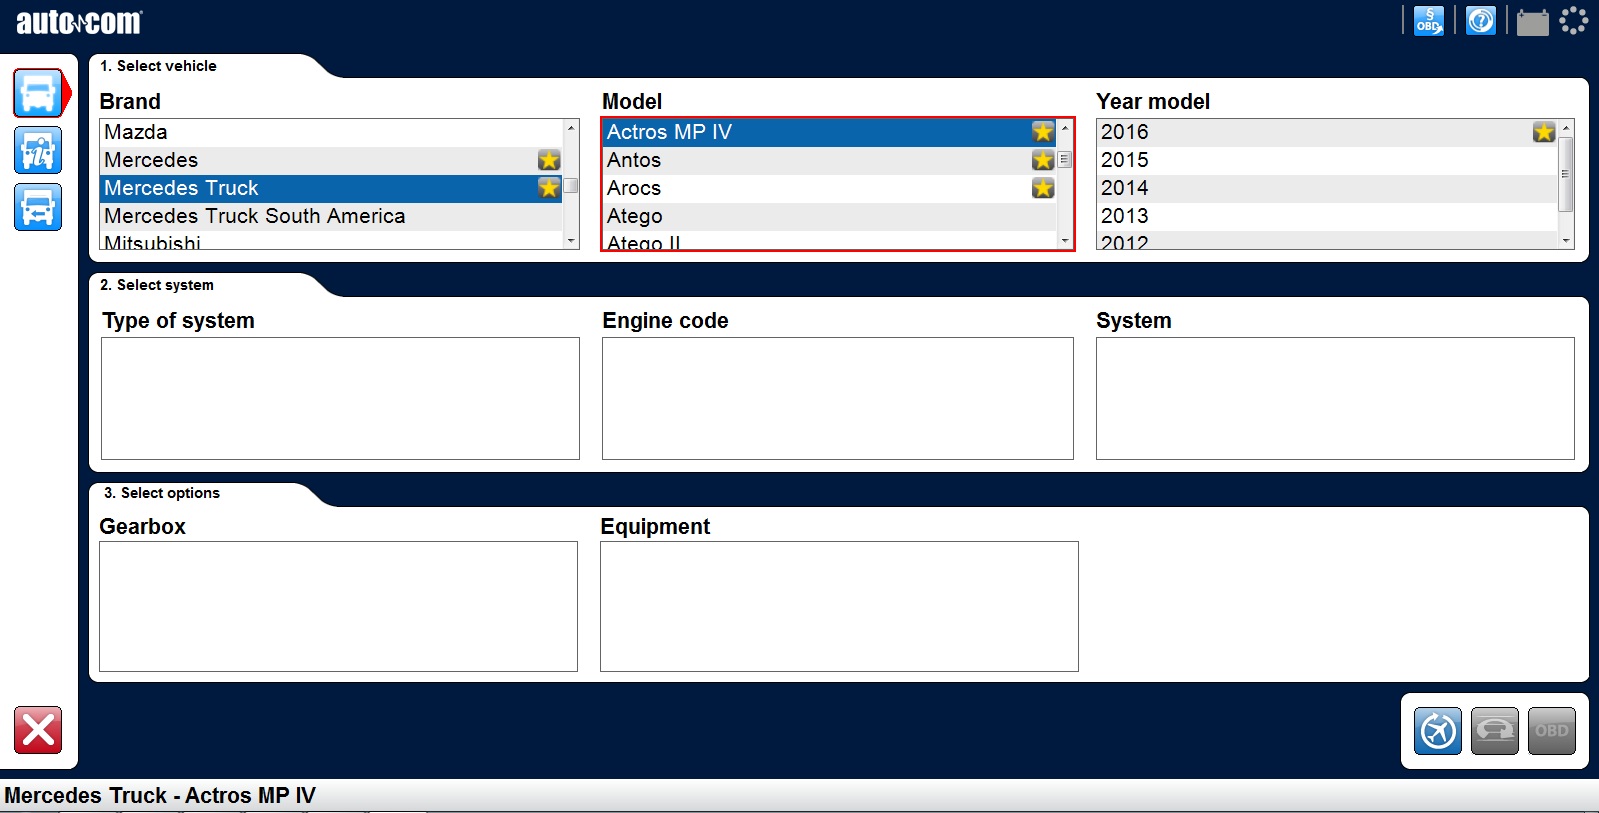Click the battery status icon
This screenshot has width=1599, height=813.
tap(1532, 22)
